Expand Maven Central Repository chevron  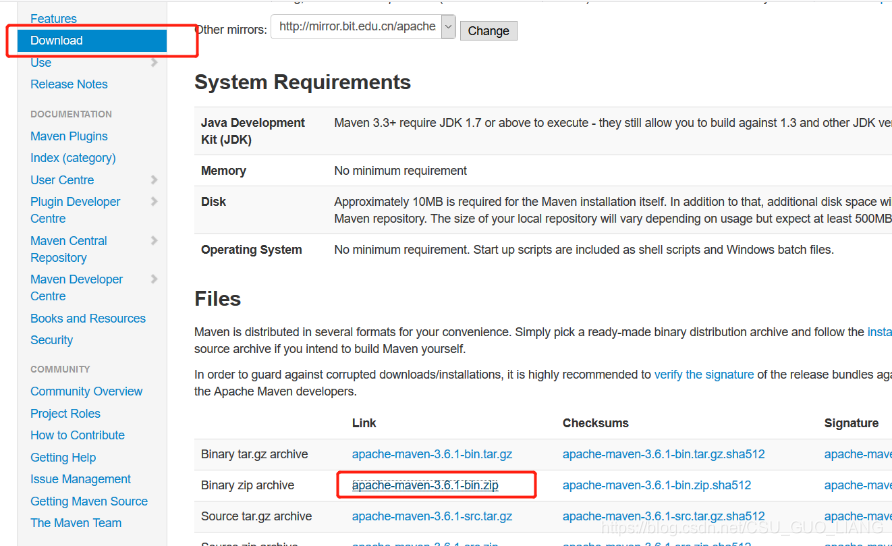pyautogui.click(x=154, y=241)
